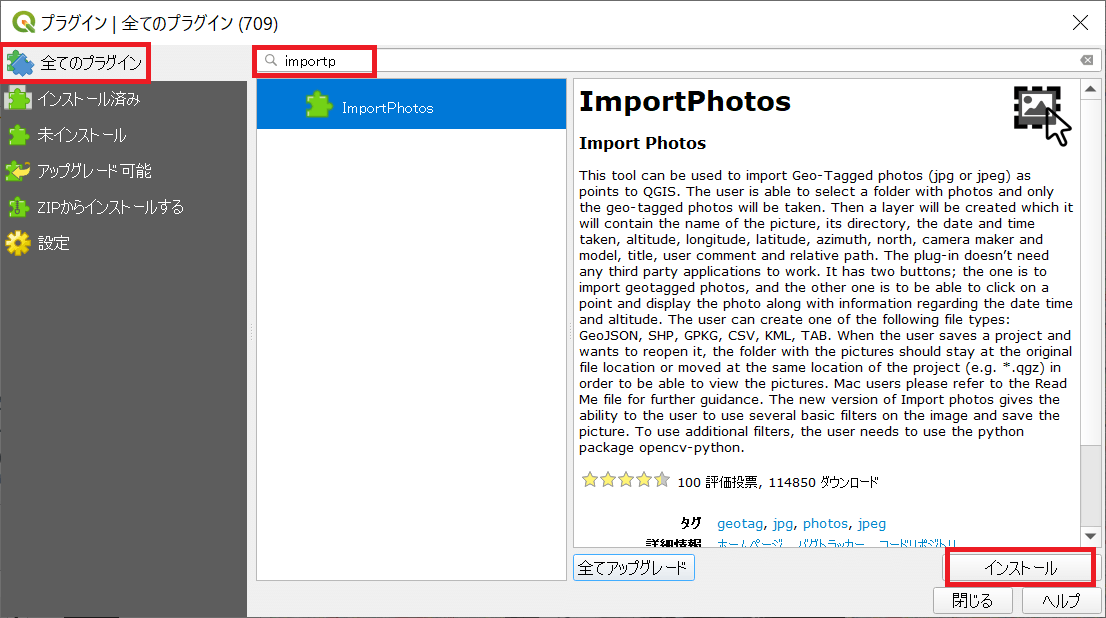Open the インストール済み tab
Image resolution: width=1106 pixels, height=618 pixels.
[88, 99]
